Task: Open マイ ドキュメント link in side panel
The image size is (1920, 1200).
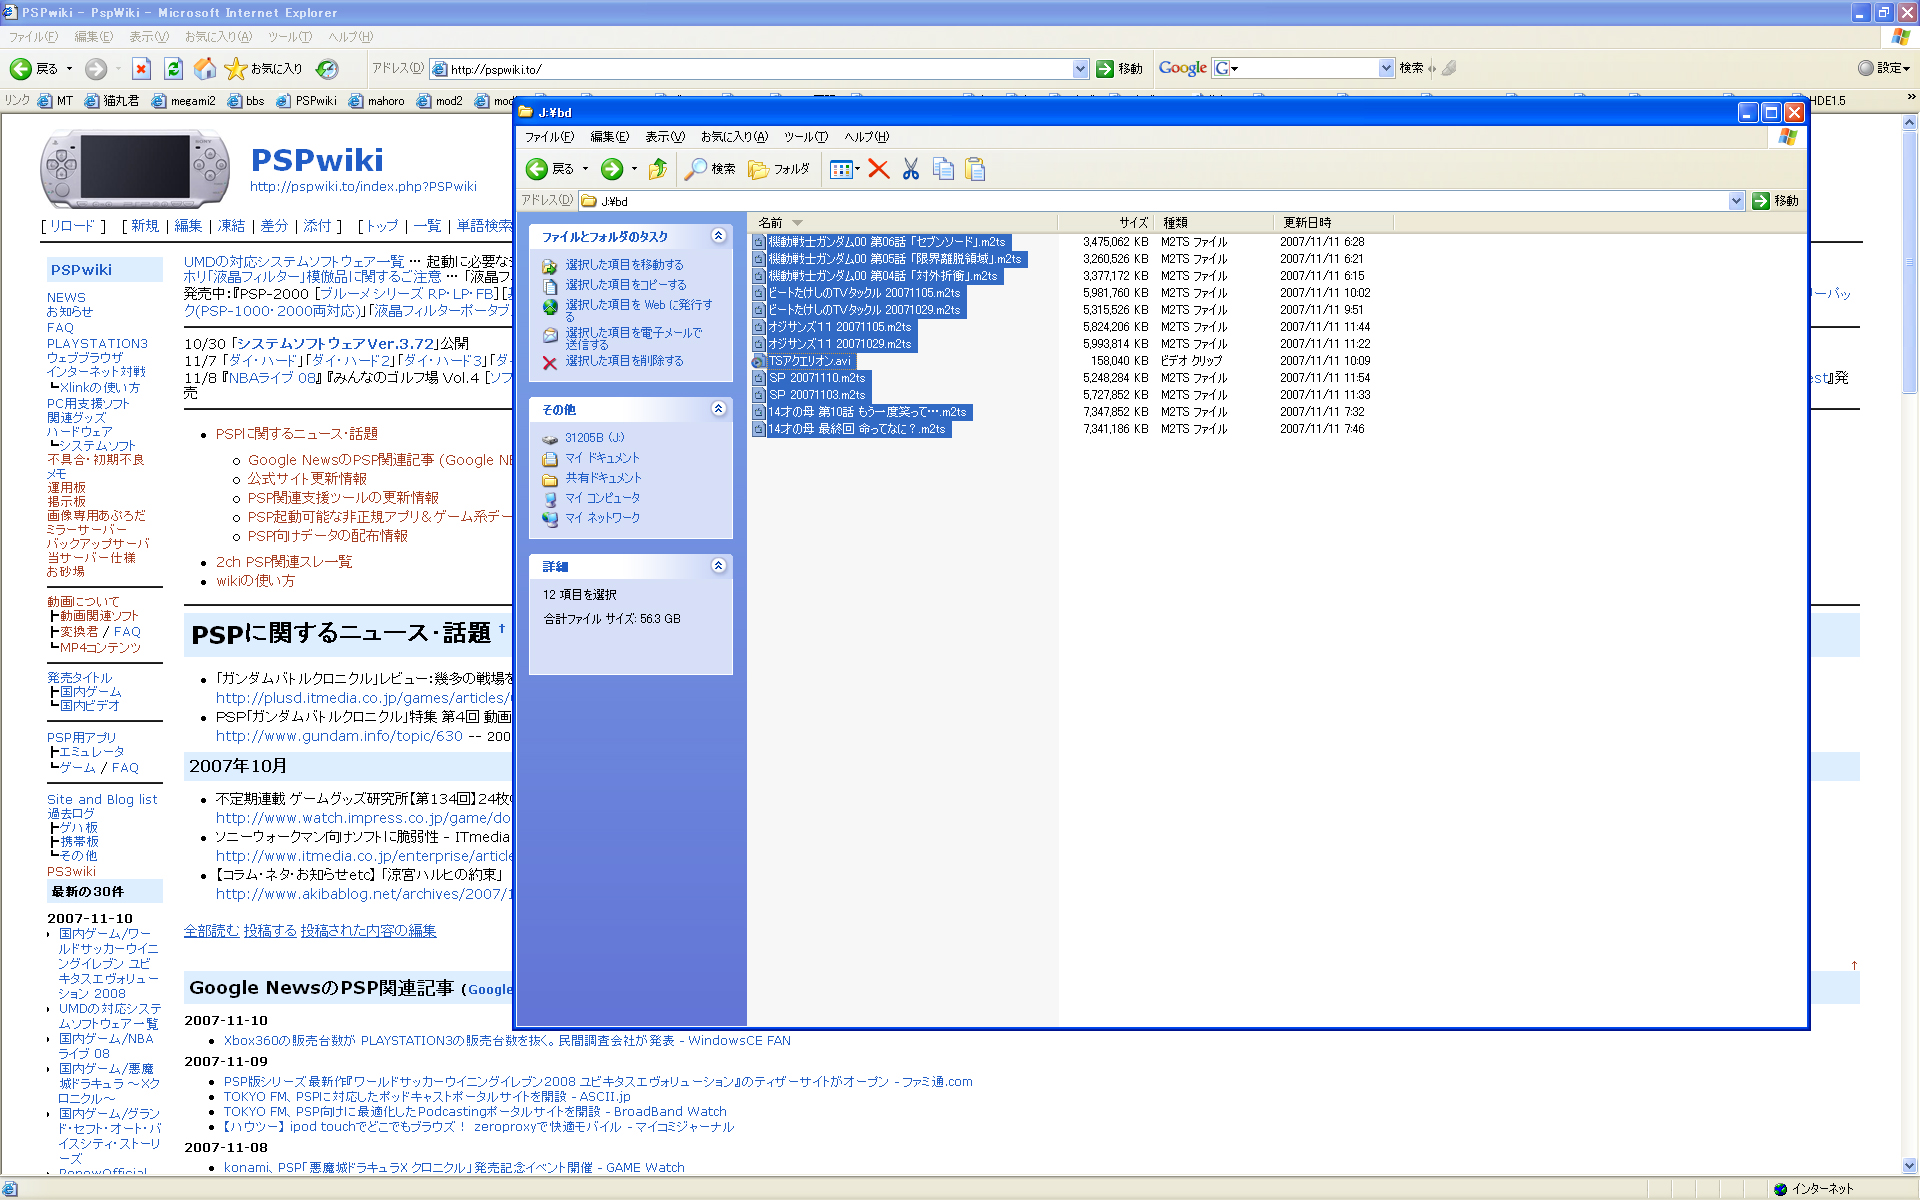Action: point(602,458)
